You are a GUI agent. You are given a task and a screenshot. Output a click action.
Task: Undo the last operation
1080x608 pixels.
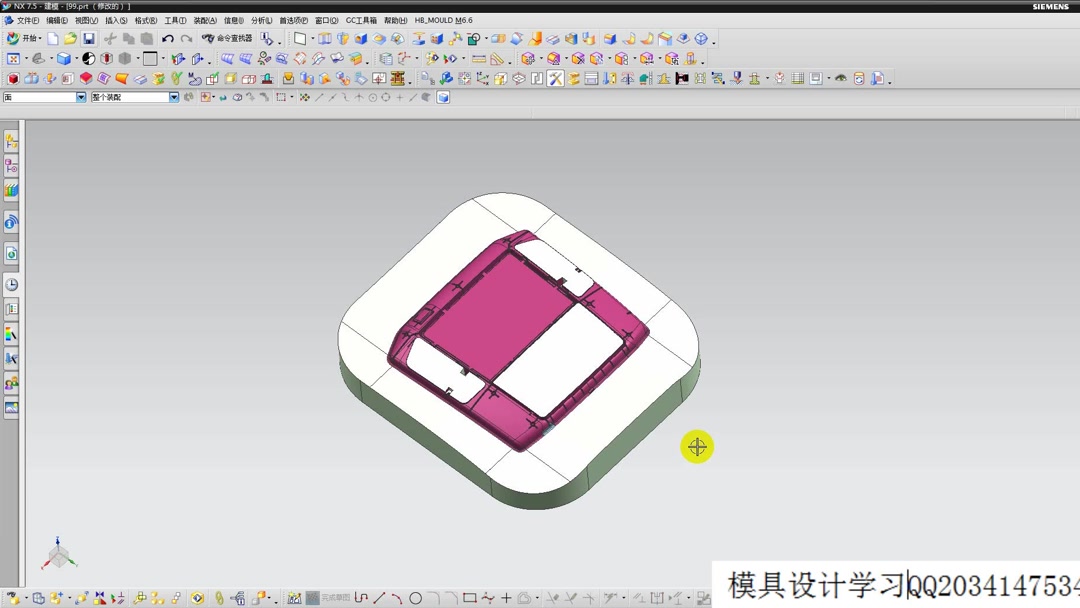pyautogui.click(x=167, y=38)
